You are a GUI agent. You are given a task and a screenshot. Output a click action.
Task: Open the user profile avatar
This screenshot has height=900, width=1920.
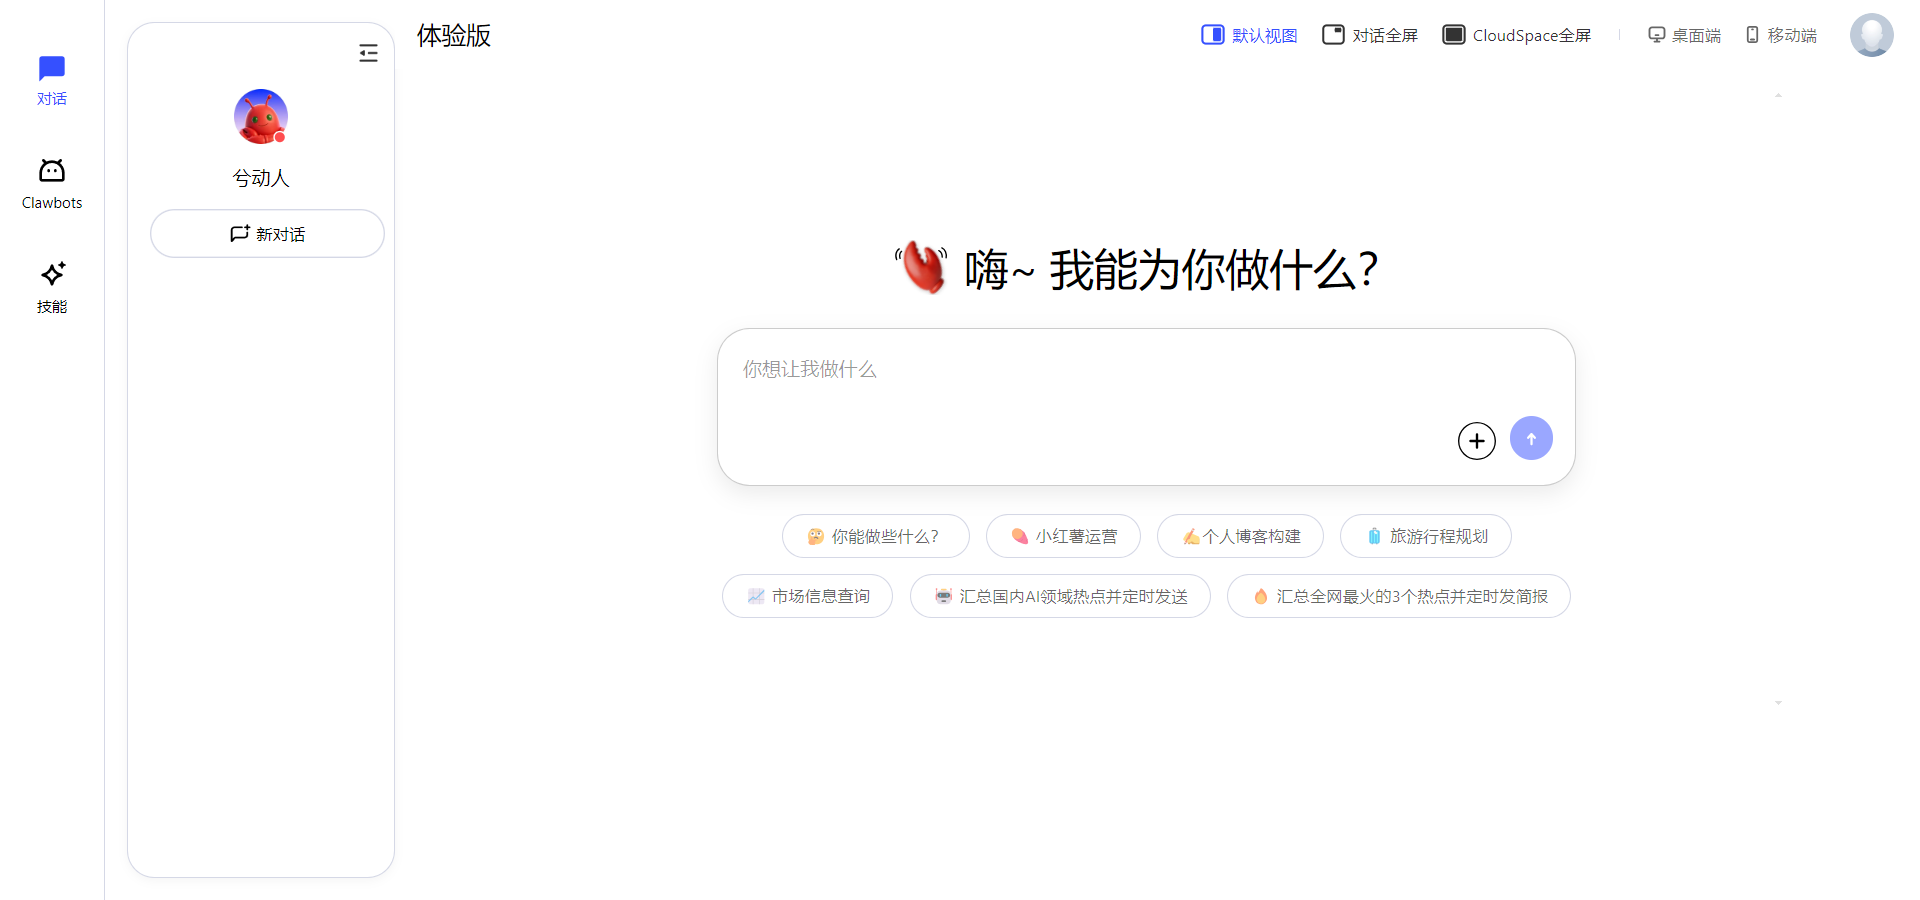coord(1871,34)
